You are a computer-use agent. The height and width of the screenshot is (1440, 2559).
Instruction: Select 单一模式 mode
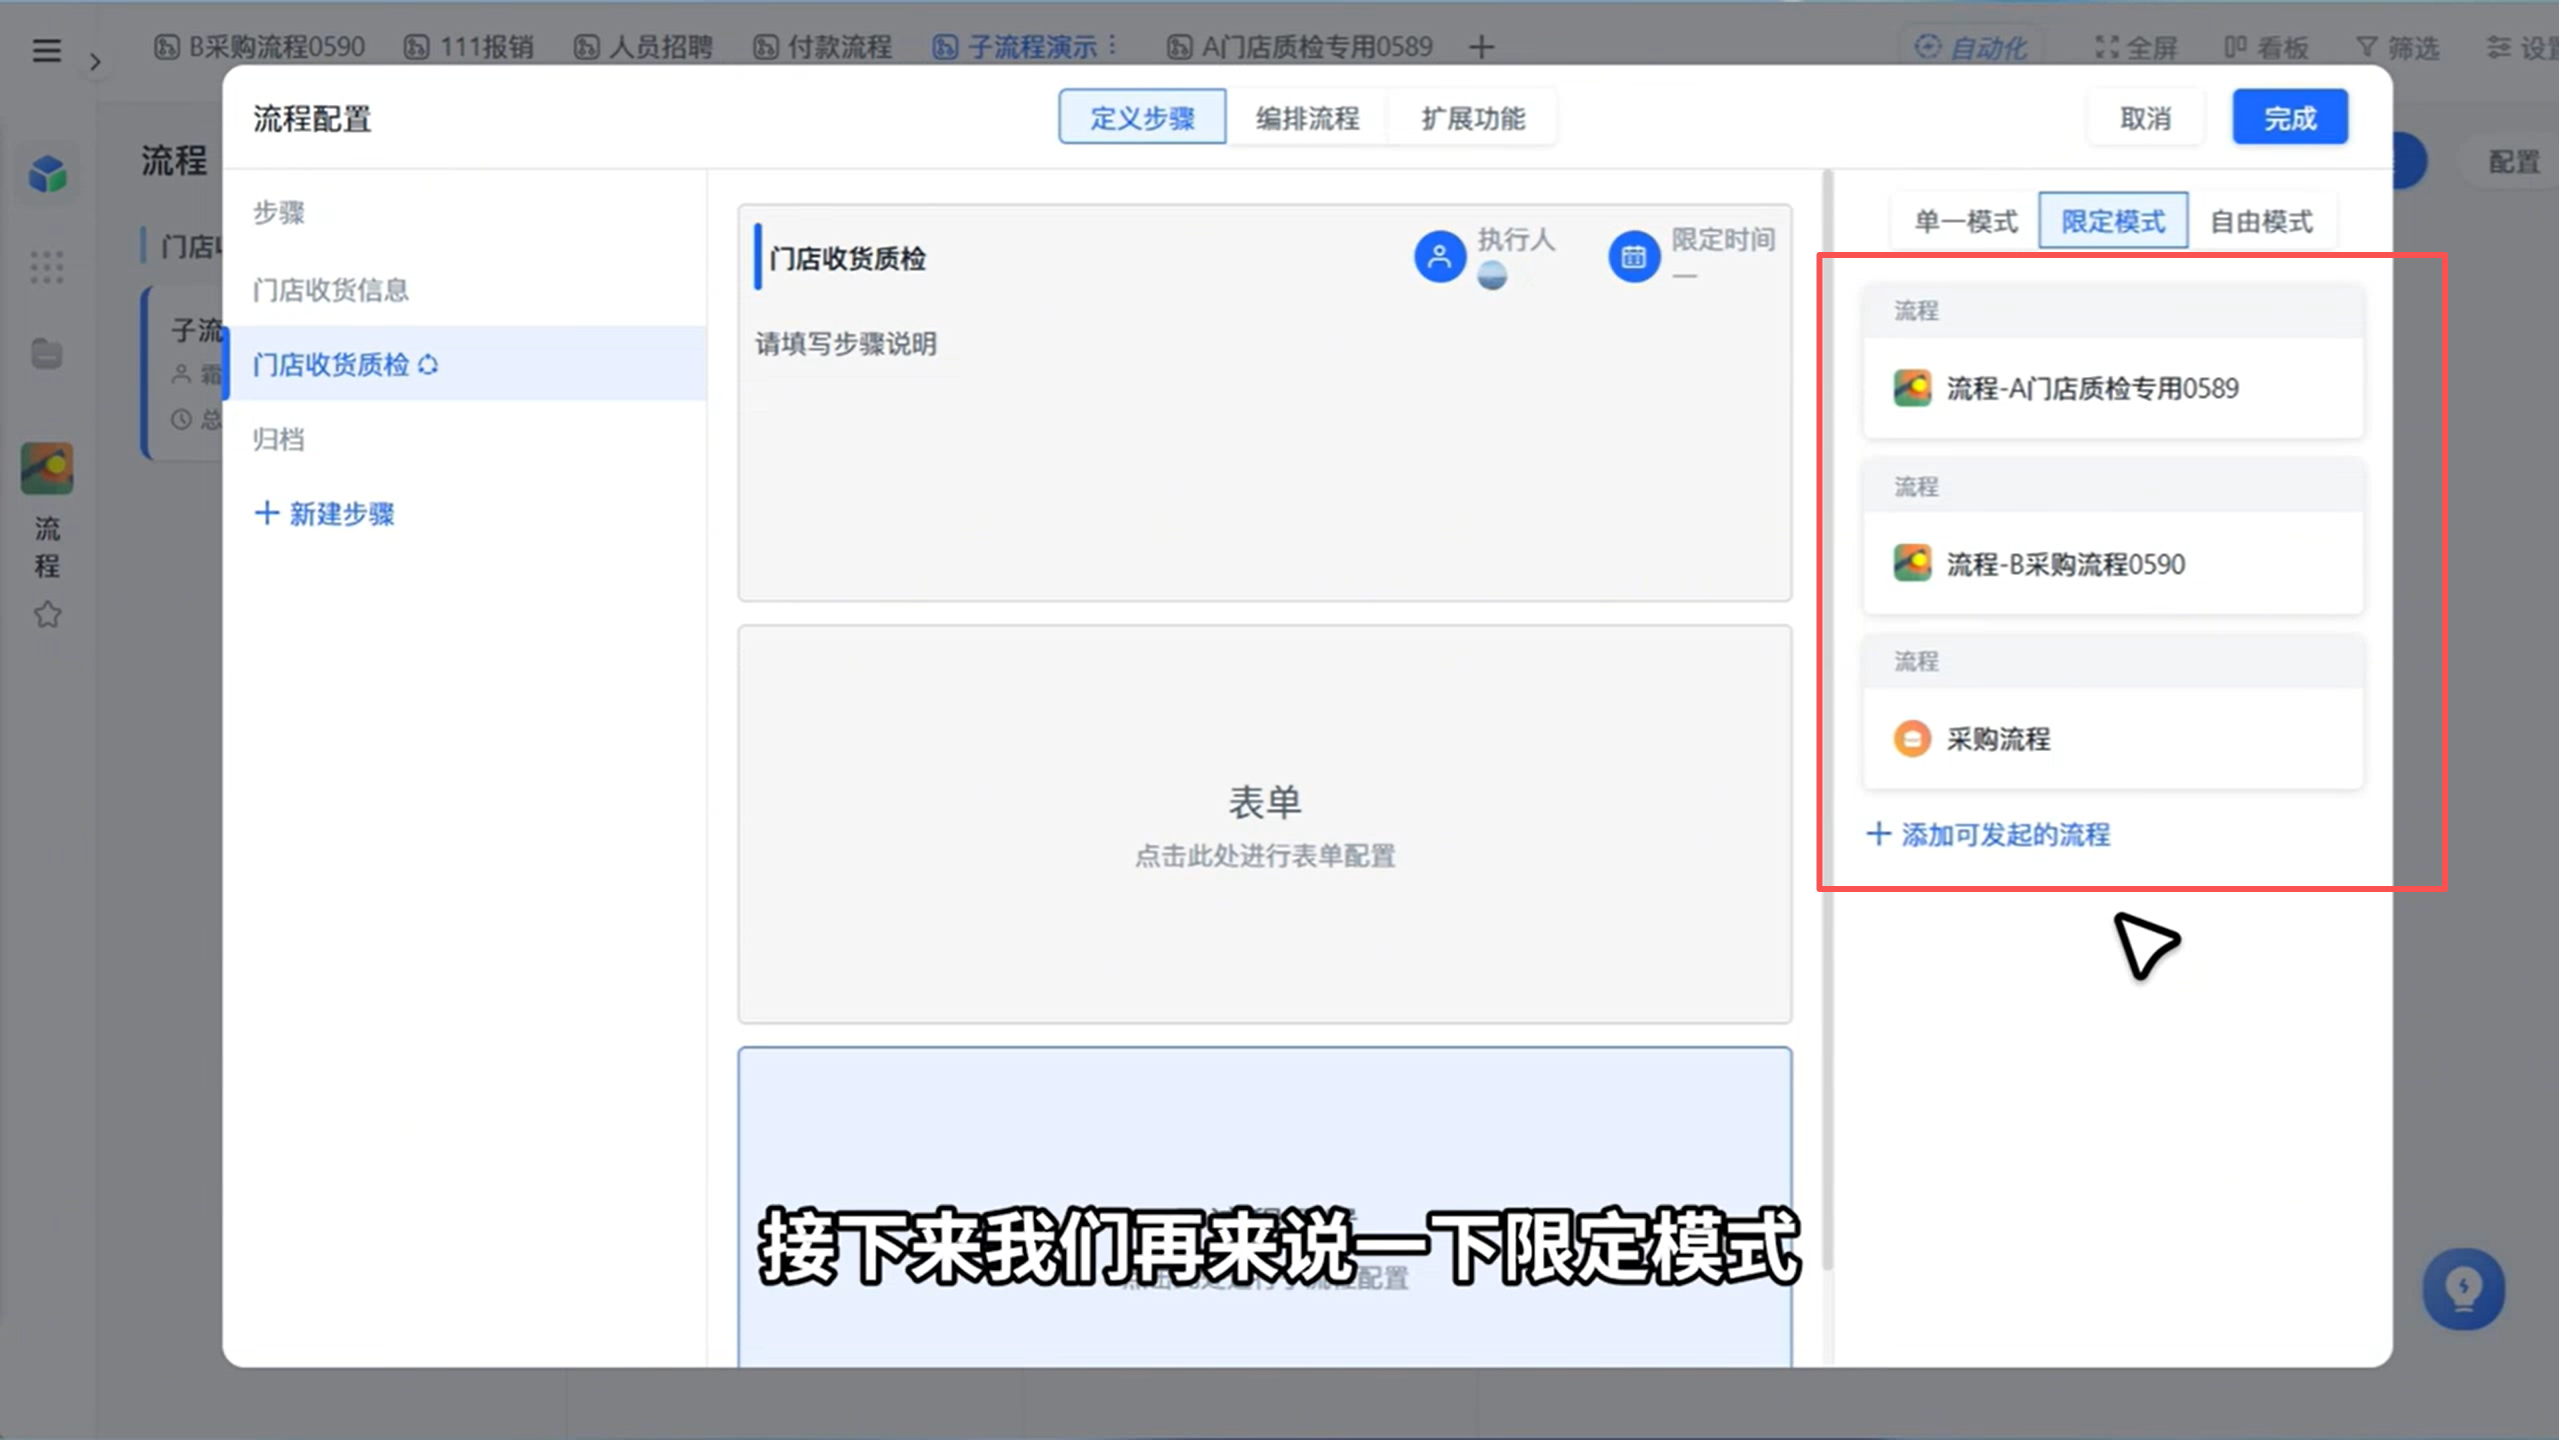(1965, 221)
